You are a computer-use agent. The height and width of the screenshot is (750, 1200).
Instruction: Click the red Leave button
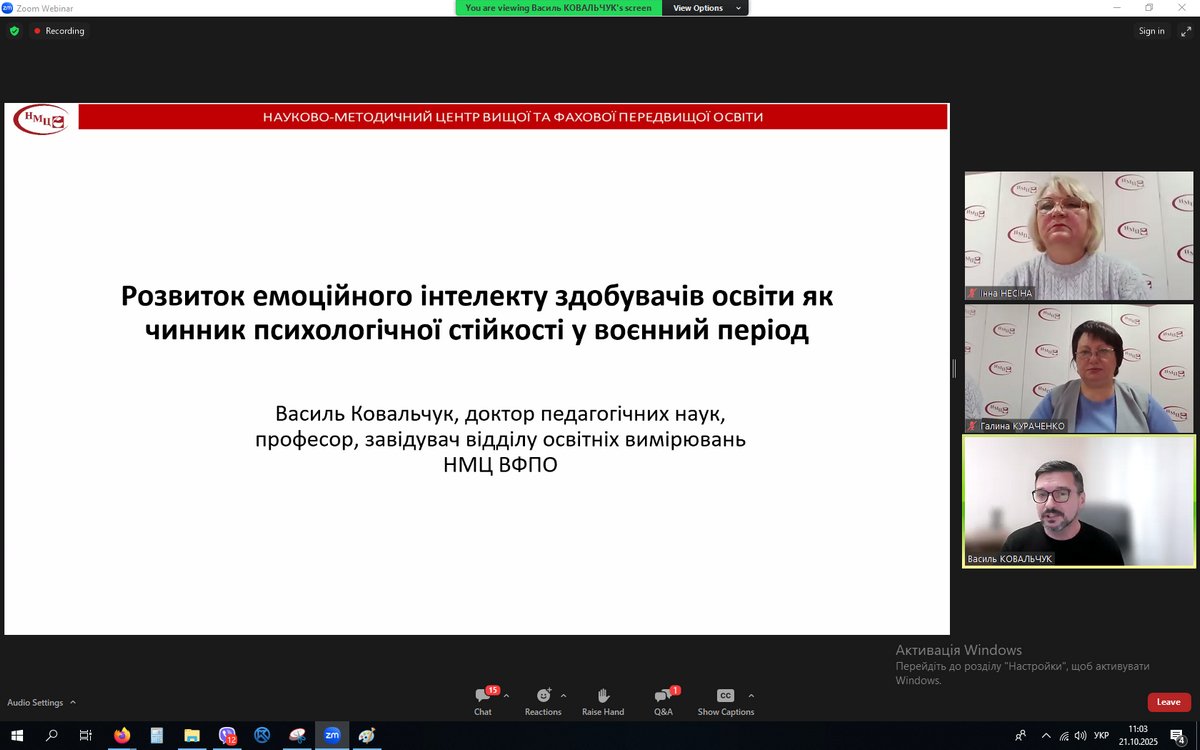1168,702
